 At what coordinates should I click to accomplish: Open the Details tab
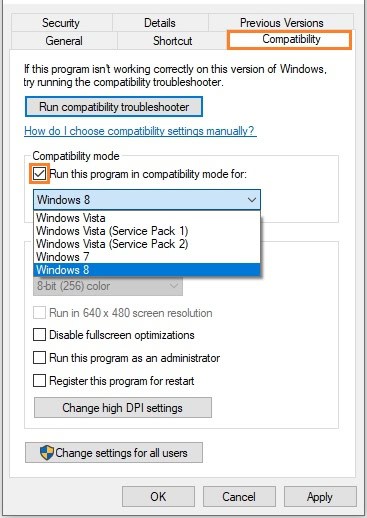(x=160, y=23)
